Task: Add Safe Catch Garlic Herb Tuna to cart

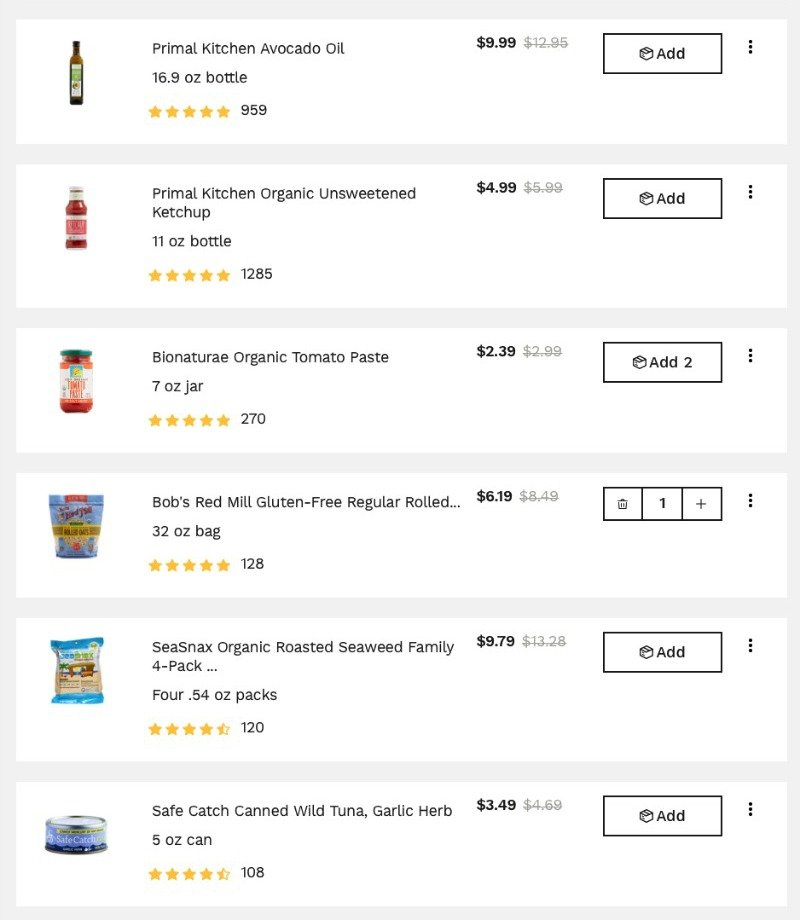Action: pos(662,816)
